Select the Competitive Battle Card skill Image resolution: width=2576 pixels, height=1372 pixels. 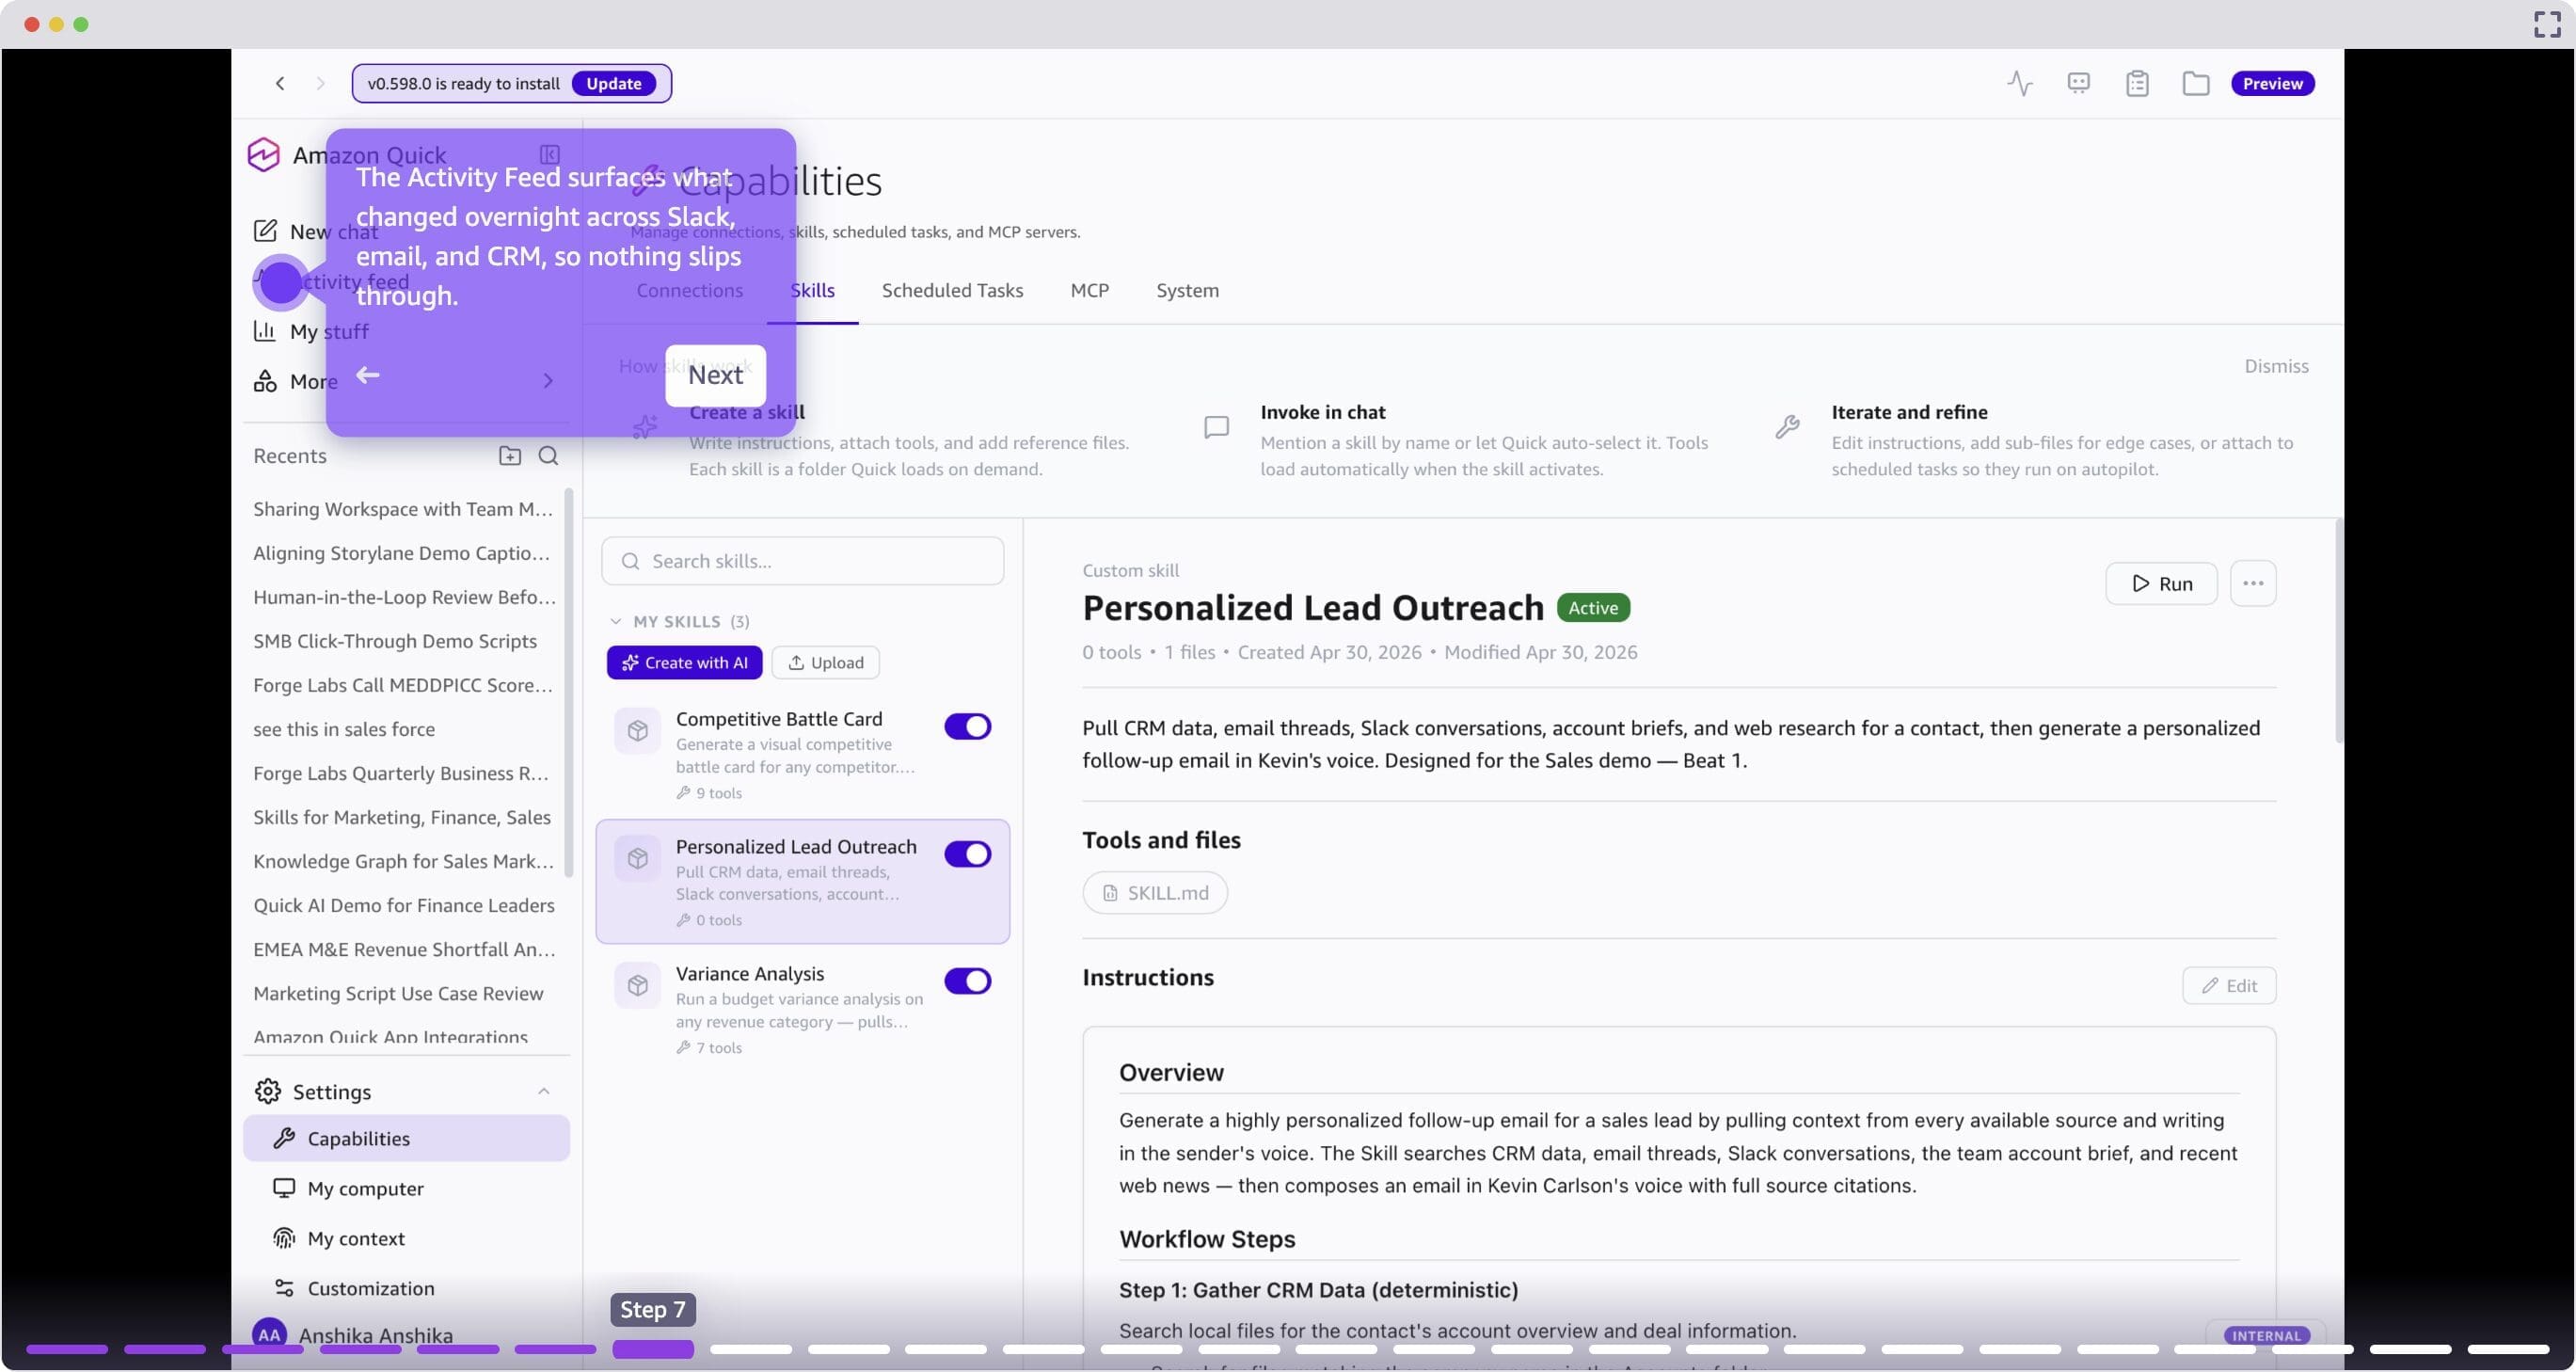tap(802, 754)
